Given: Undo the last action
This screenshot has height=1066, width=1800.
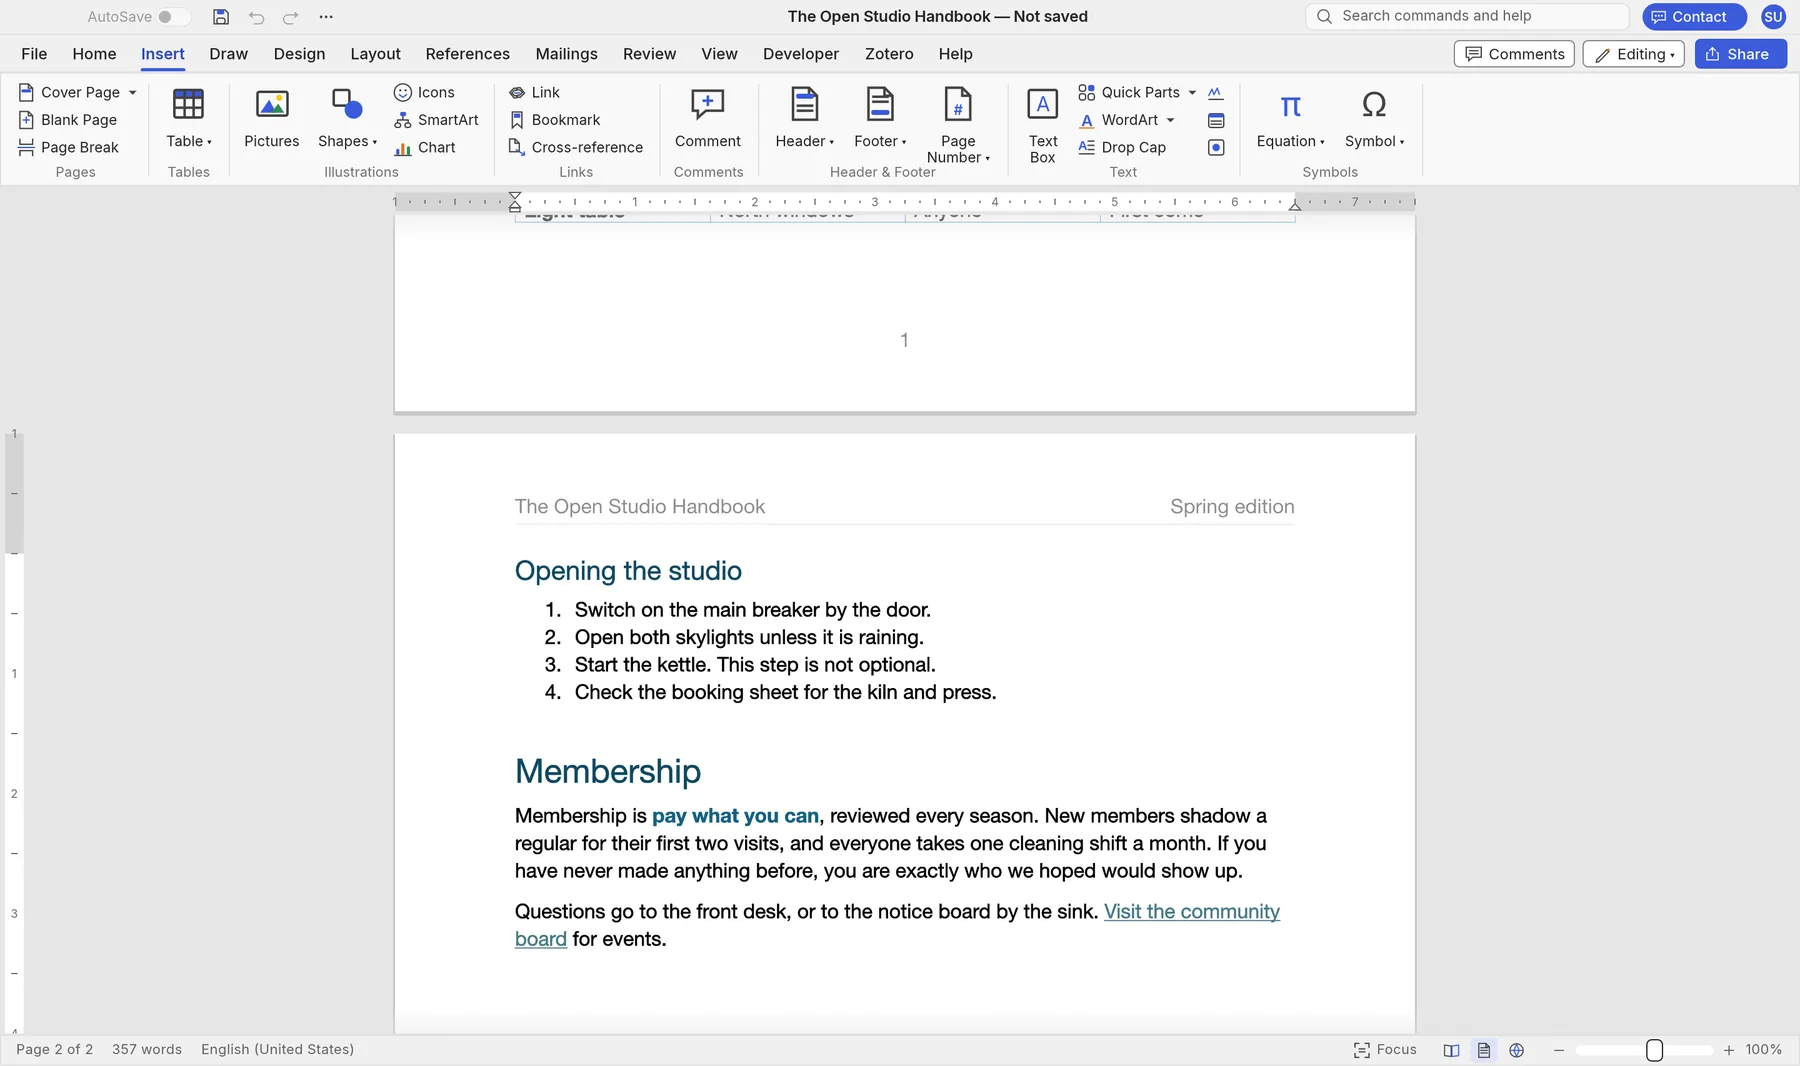Looking at the screenshot, I should 256,17.
